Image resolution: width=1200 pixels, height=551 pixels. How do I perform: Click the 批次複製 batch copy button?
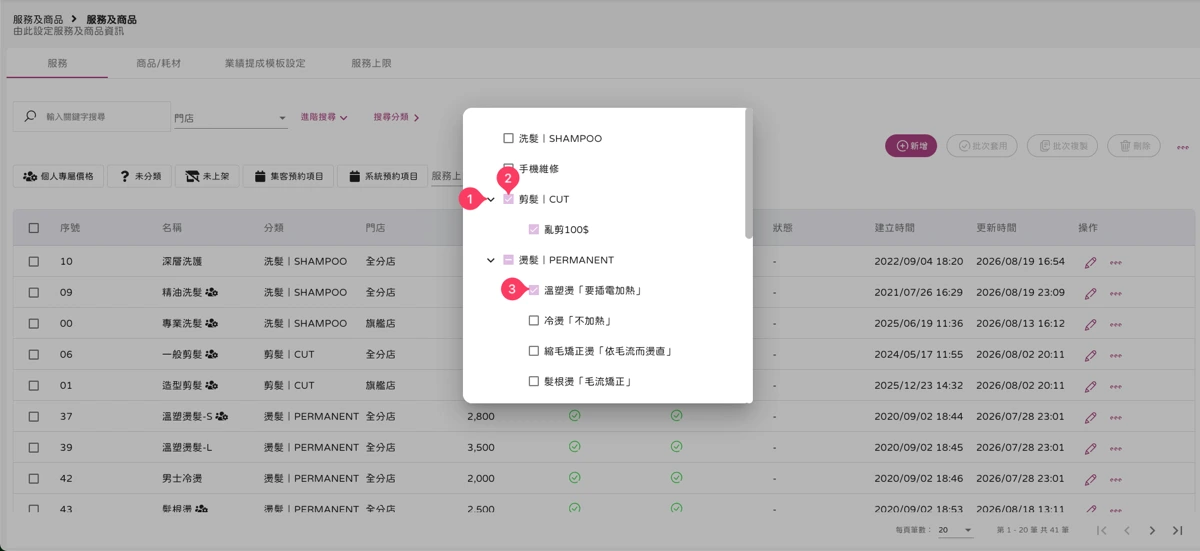1062,146
